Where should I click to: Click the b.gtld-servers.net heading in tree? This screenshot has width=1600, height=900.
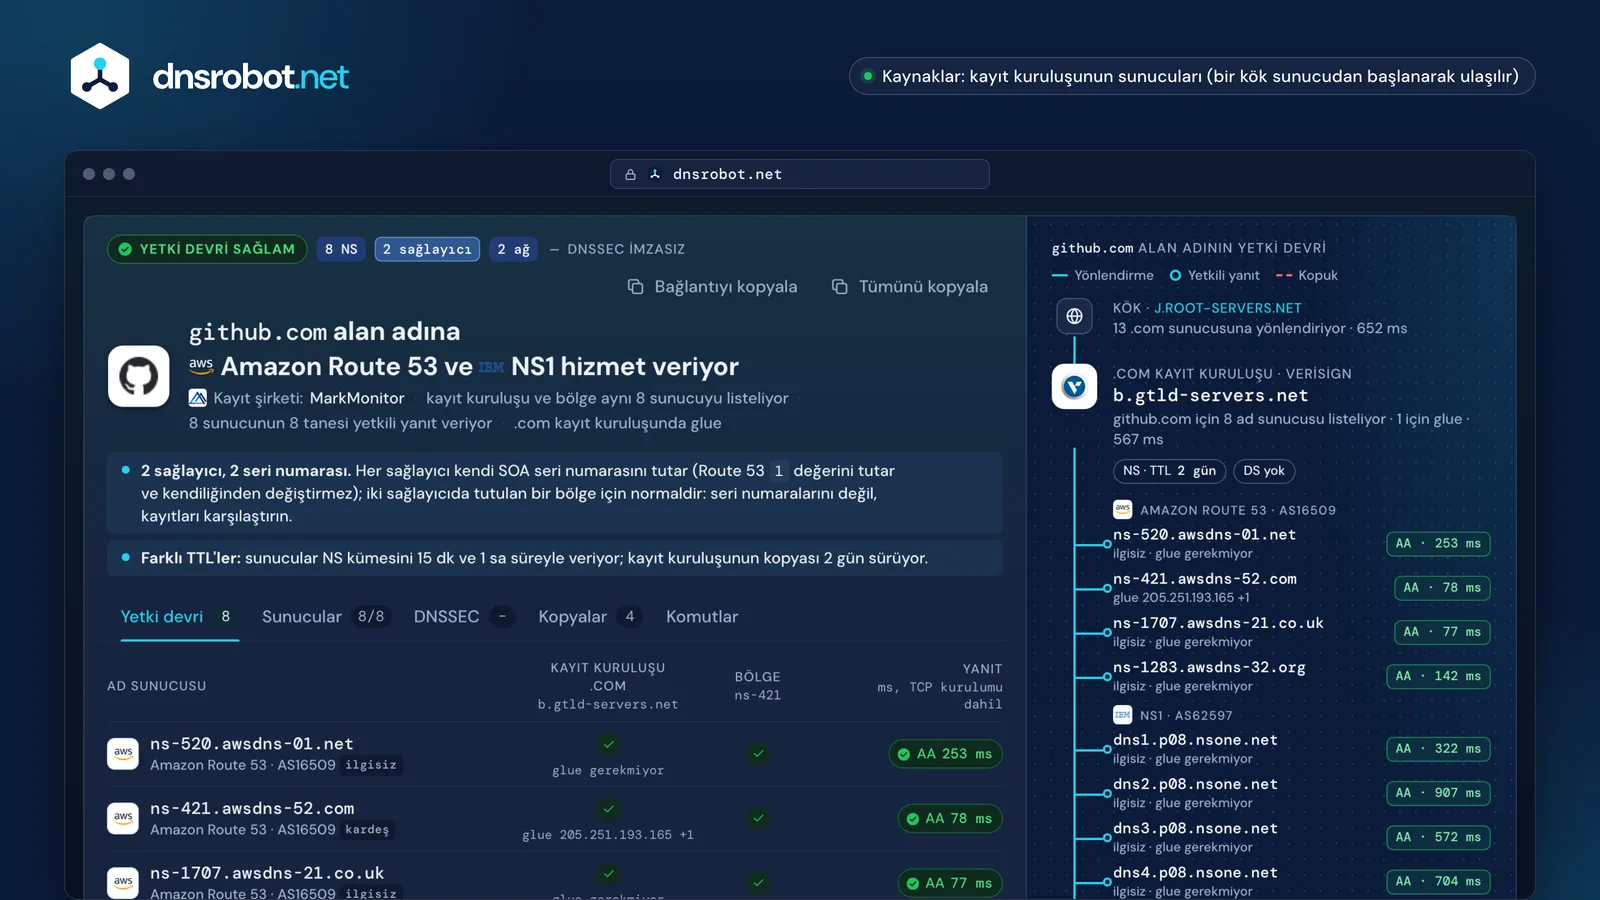pos(1210,396)
